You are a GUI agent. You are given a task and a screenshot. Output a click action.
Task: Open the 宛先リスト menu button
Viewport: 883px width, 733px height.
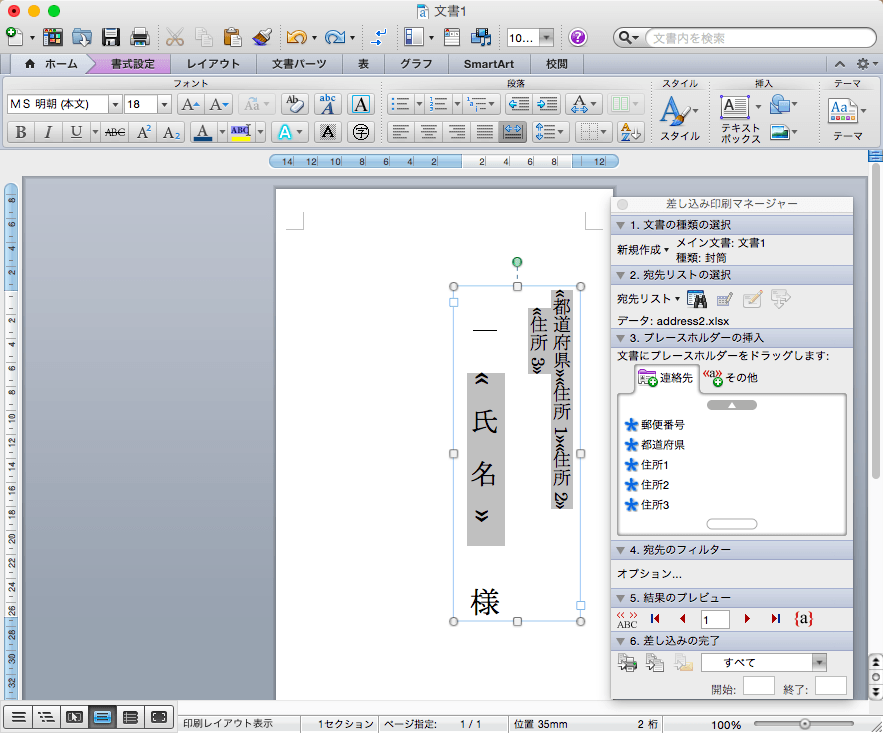[x=643, y=298]
